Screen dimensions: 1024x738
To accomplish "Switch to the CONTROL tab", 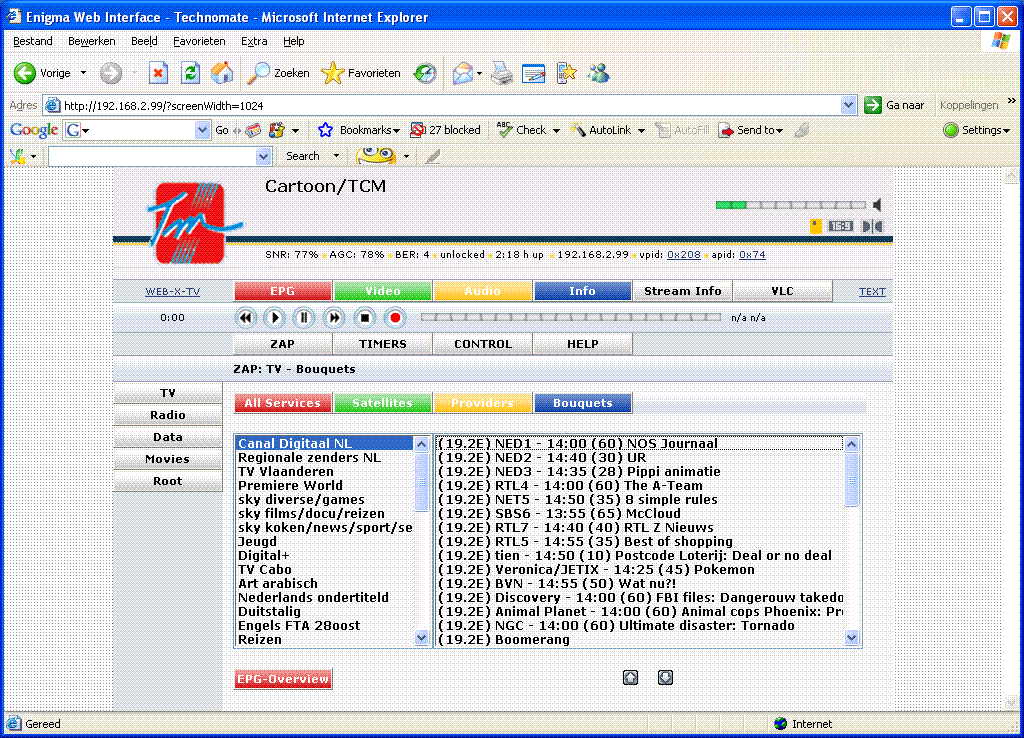I will click(x=483, y=344).
